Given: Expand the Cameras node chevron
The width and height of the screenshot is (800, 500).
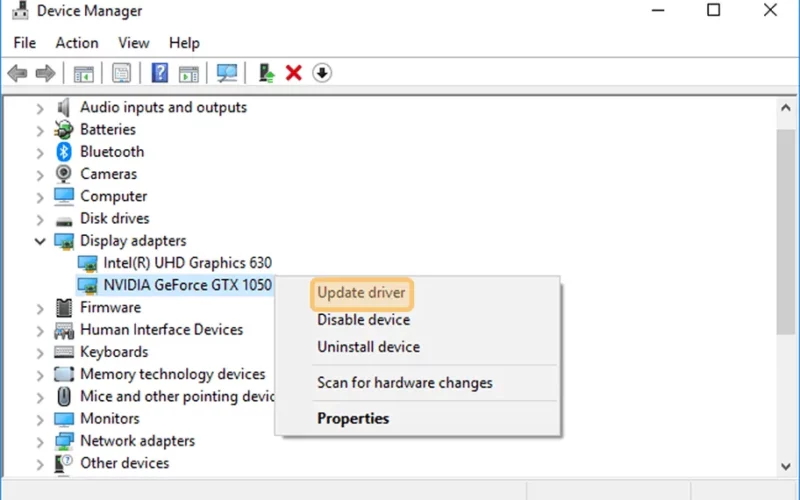Looking at the screenshot, I should (40, 175).
